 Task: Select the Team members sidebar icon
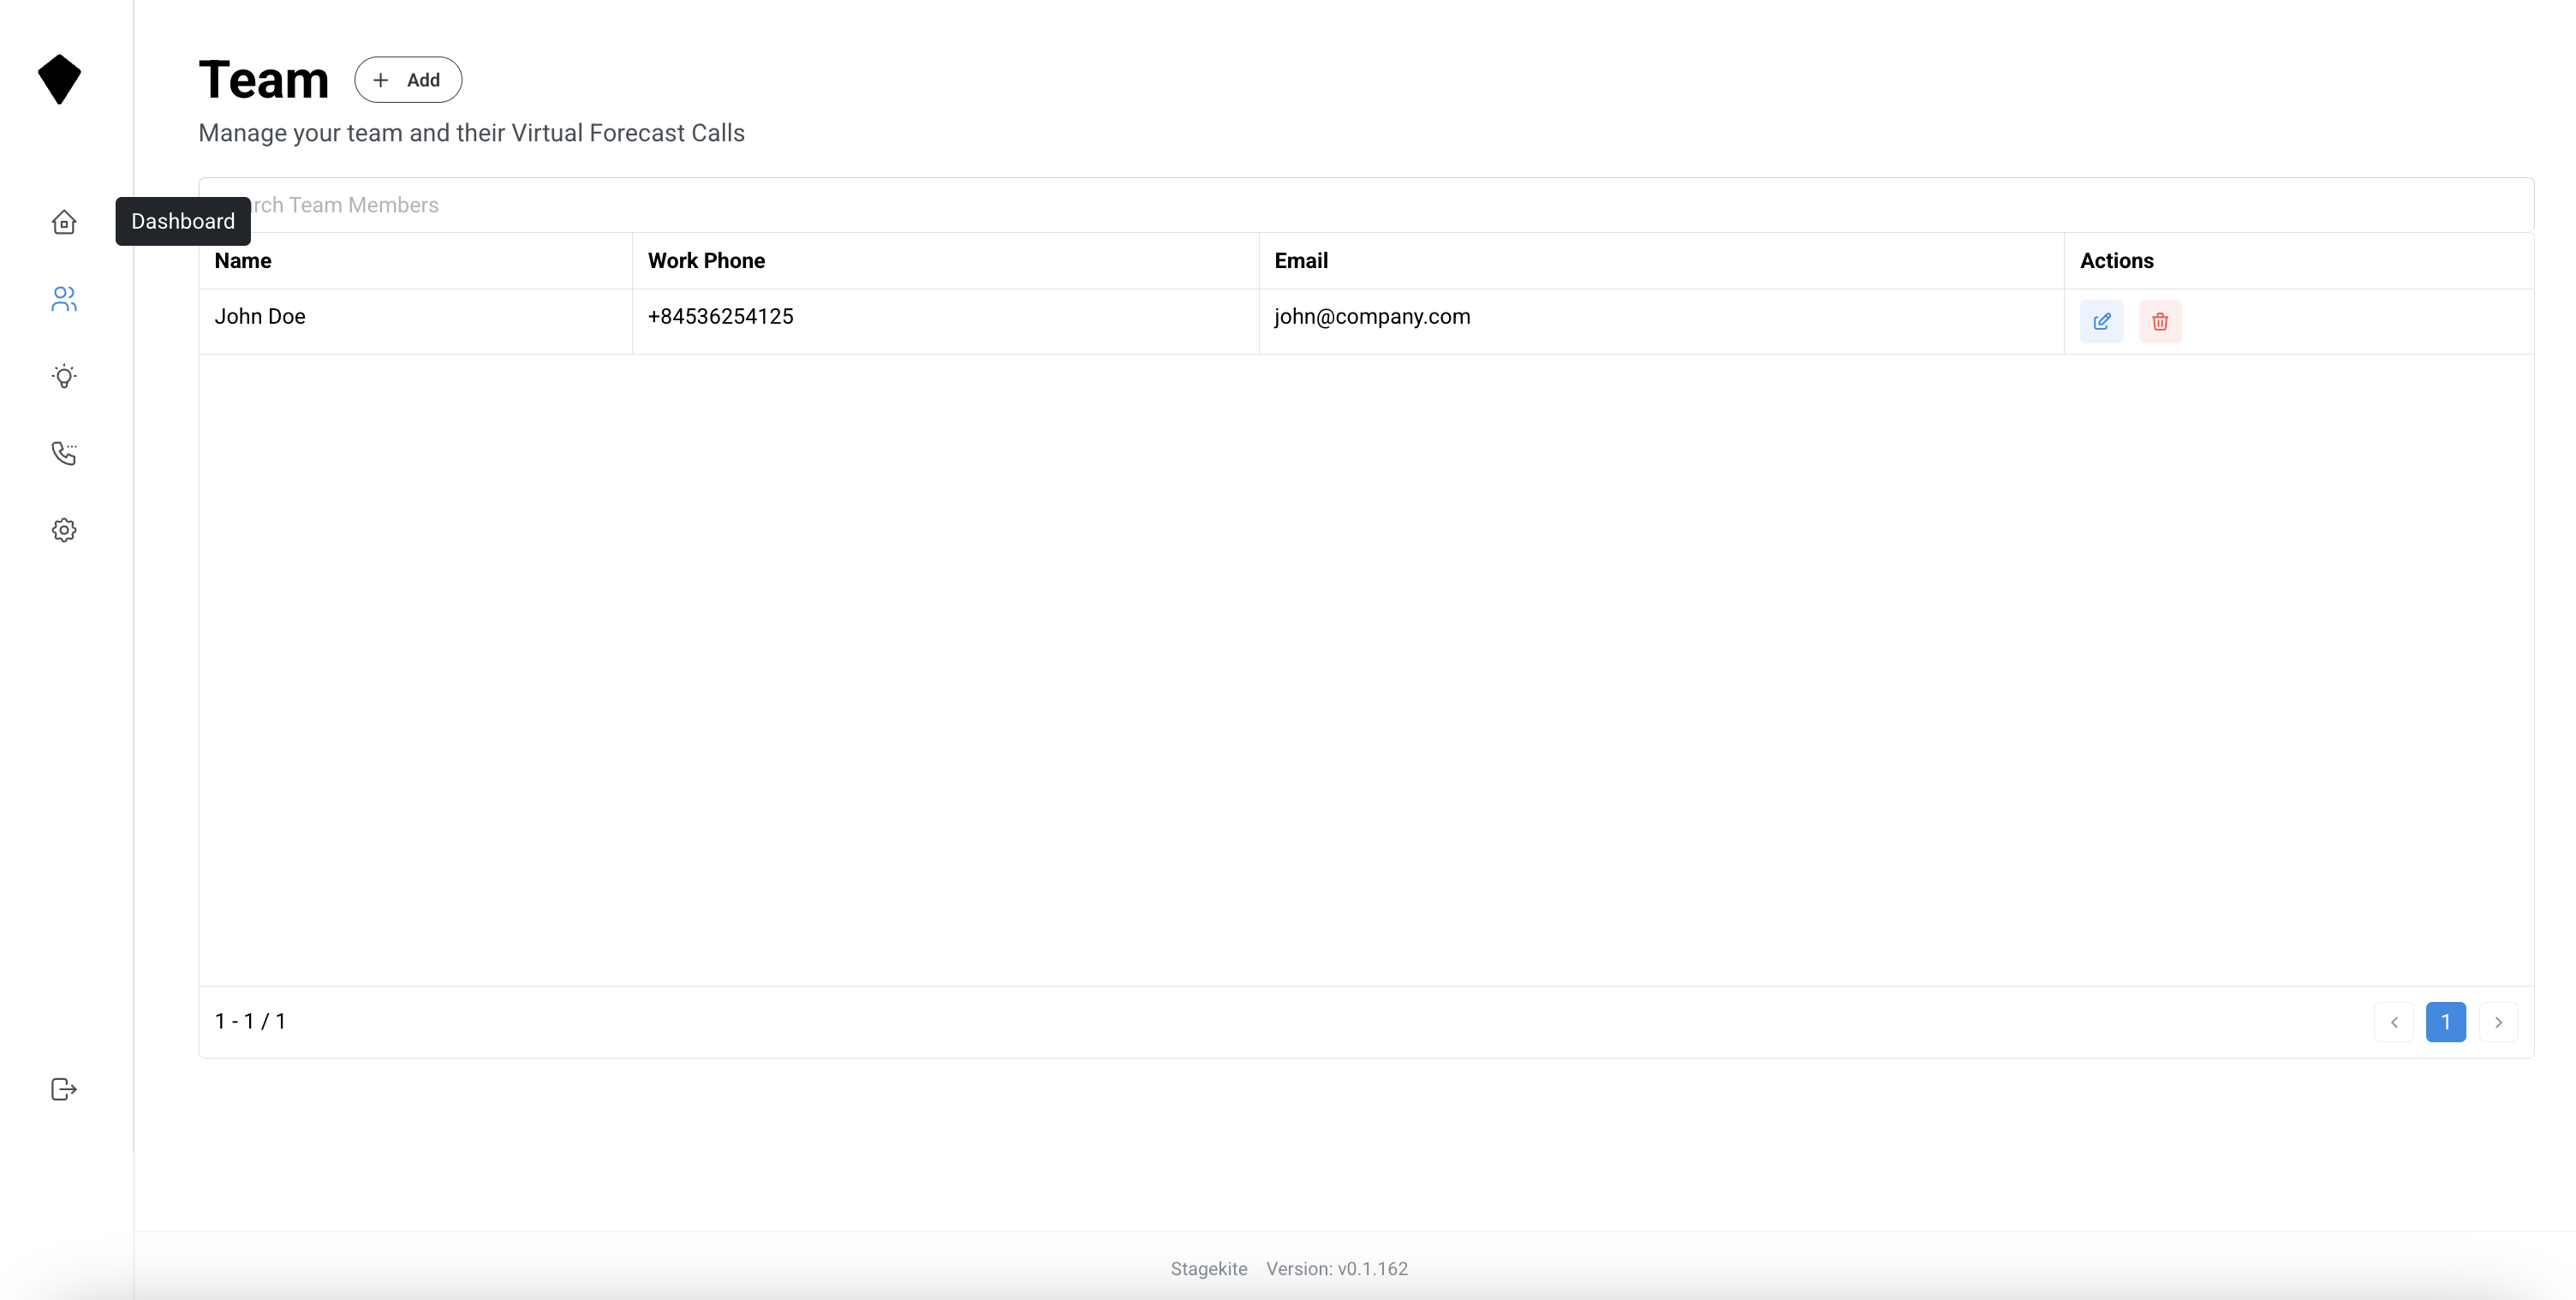point(64,299)
